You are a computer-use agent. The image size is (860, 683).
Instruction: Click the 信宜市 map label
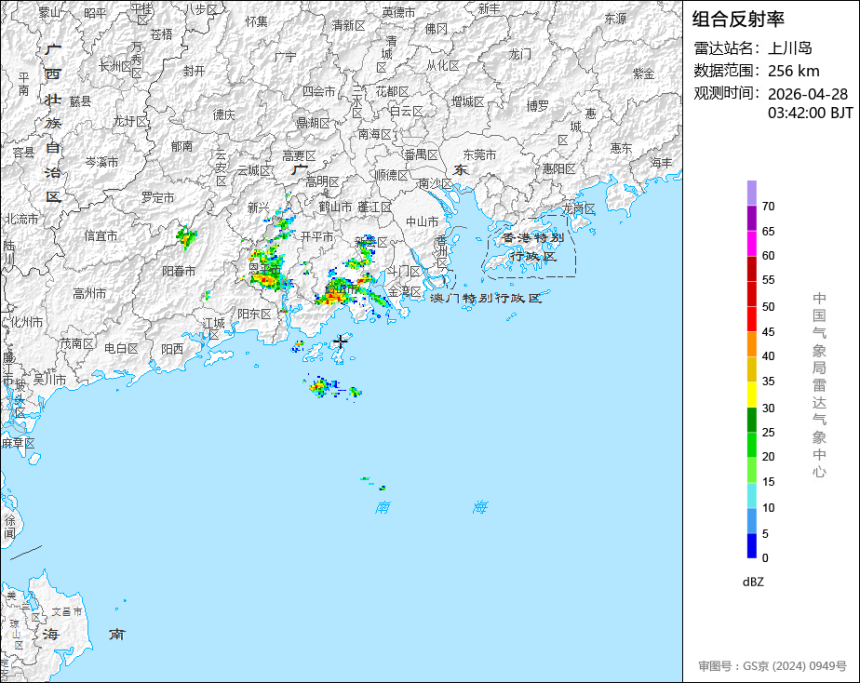coord(101,236)
